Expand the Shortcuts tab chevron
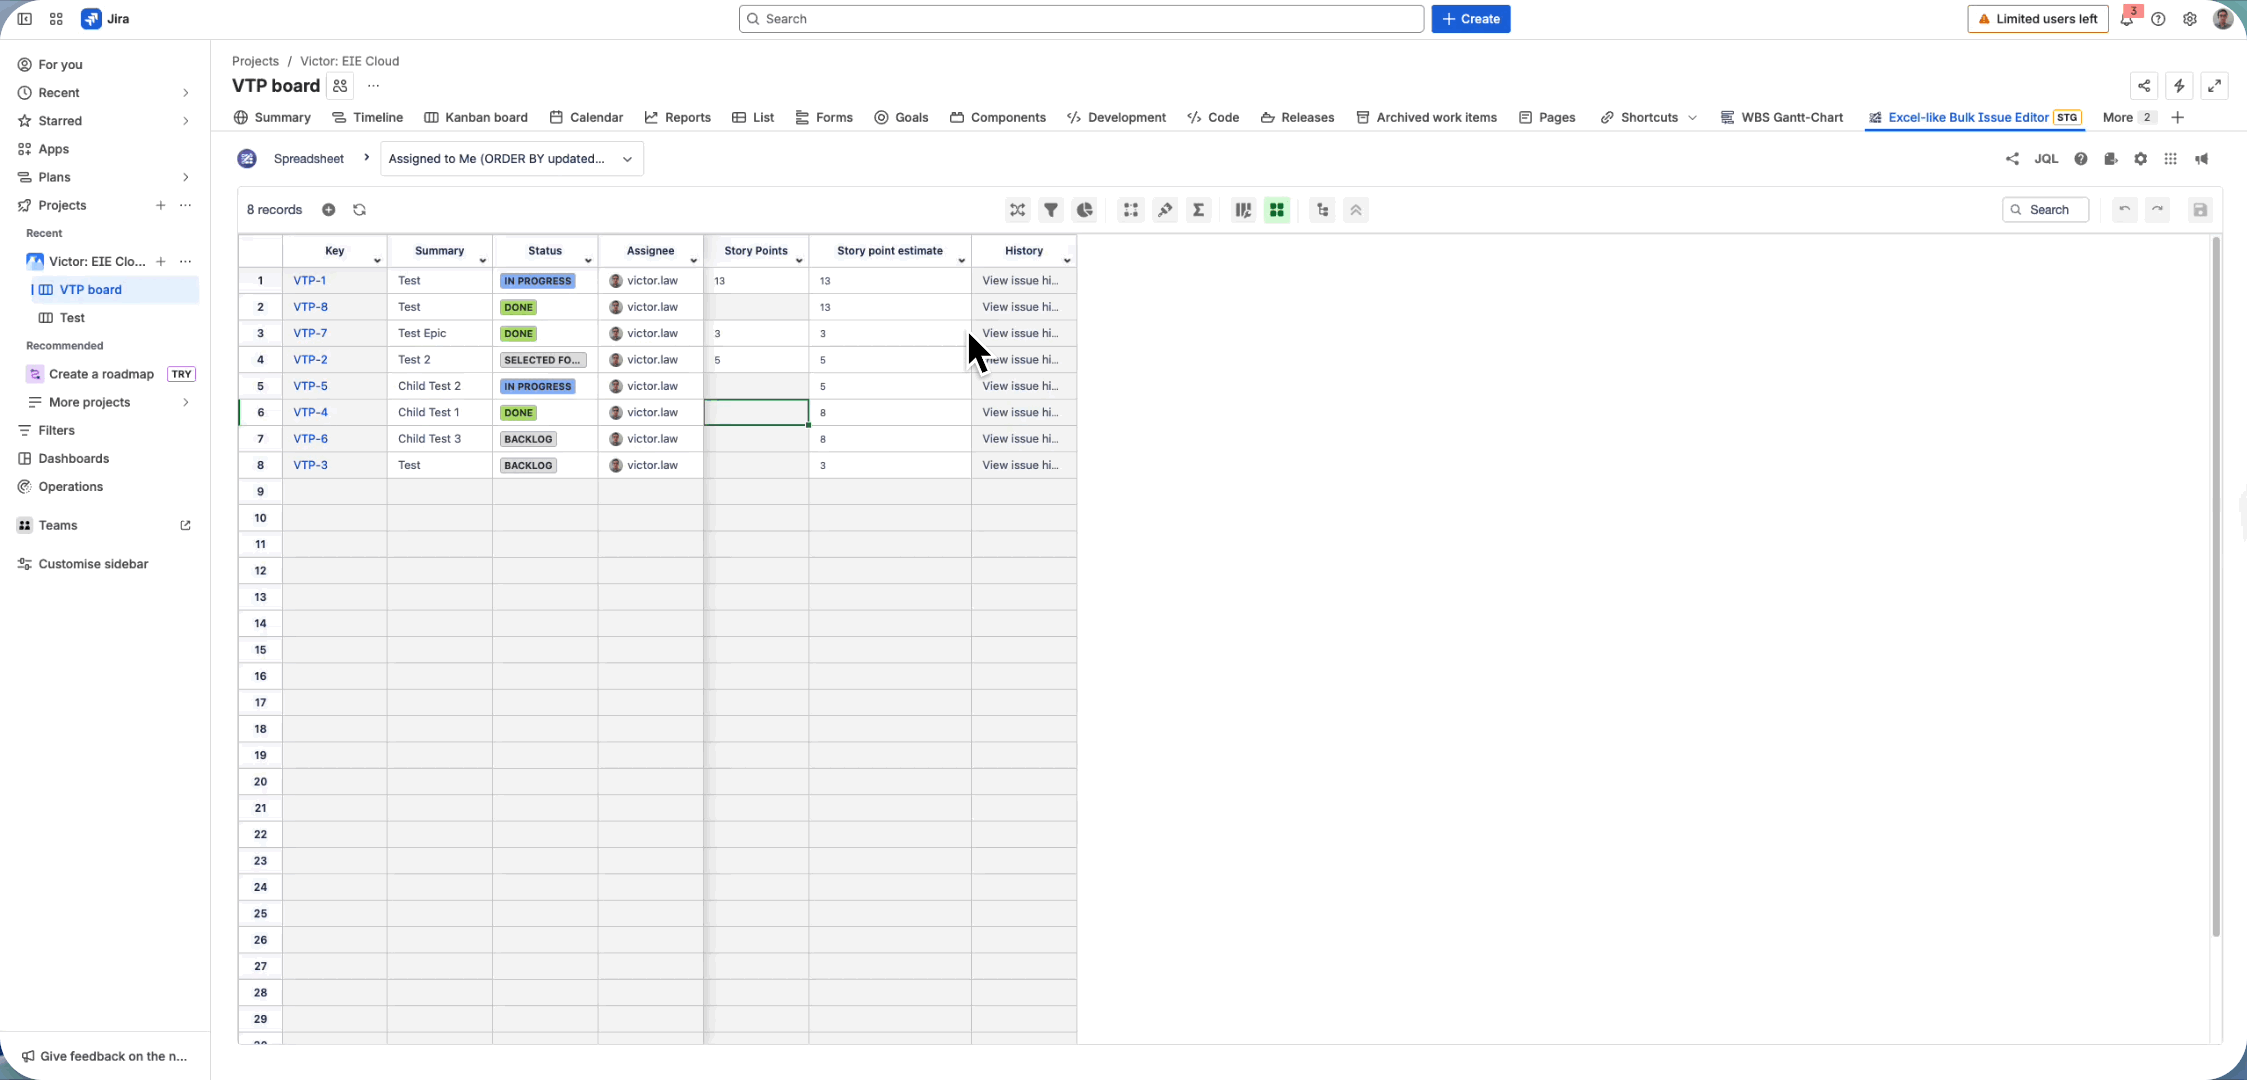 click(x=1693, y=118)
